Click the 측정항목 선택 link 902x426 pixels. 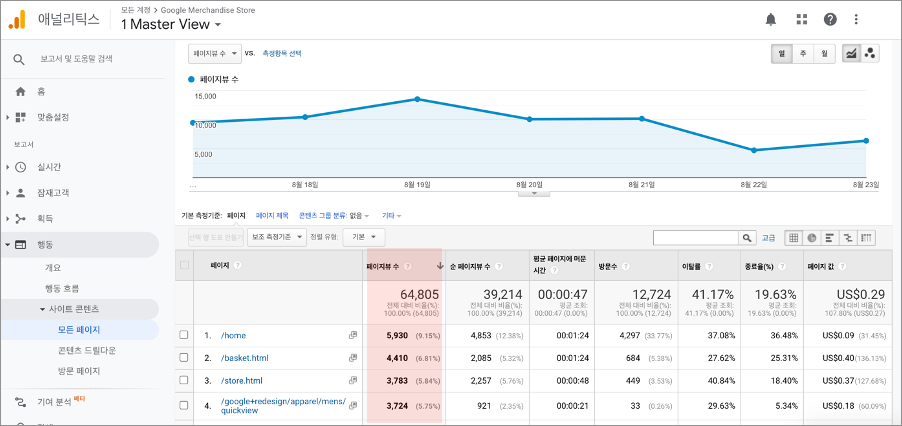click(x=282, y=53)
